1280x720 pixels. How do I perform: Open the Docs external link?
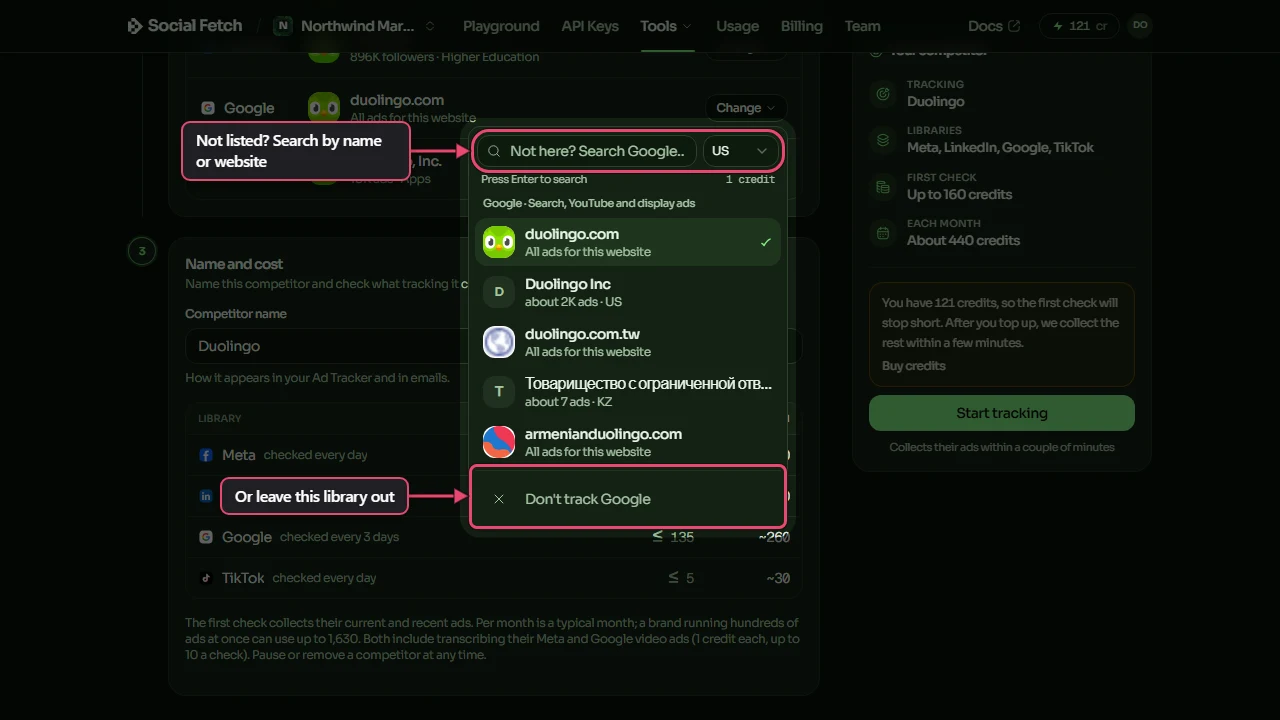(994, 26)
